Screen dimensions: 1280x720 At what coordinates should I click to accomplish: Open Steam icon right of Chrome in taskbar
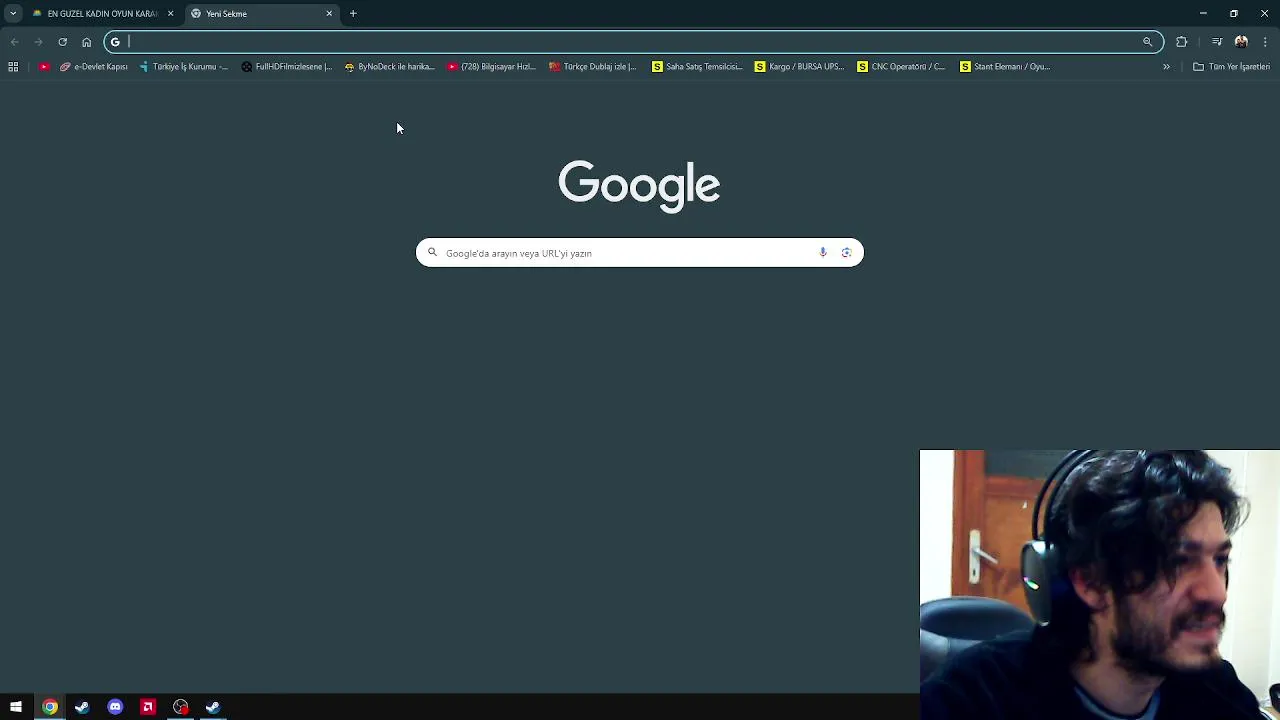pos(82,707)
